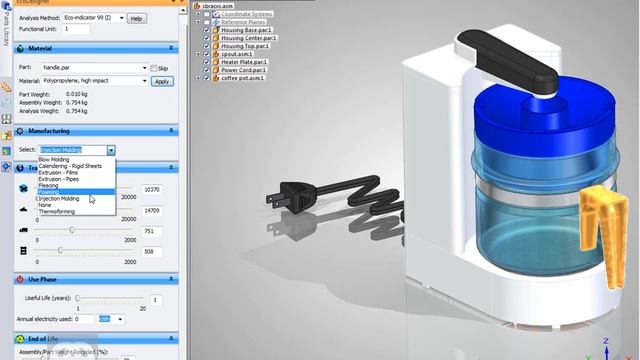Collapse the Manufacturing section
This screenshot has width=640, height=360.
pos(171,131)
